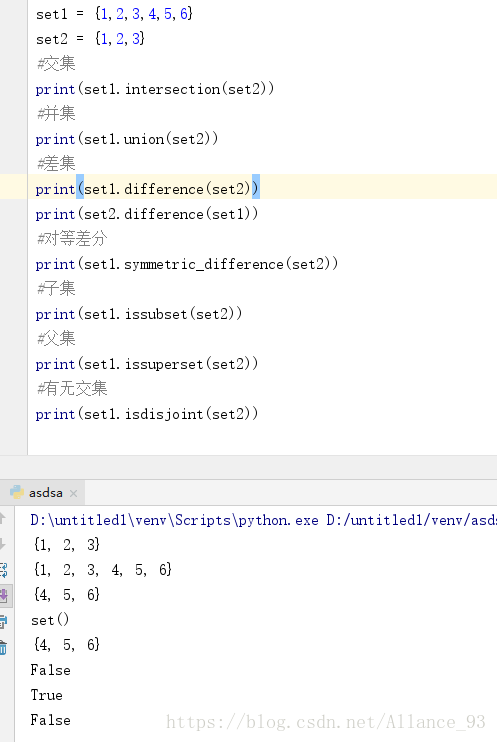This screenshot has width=497, height=742.
Task: Click console output line set()
Action: [x=50, y=620]
